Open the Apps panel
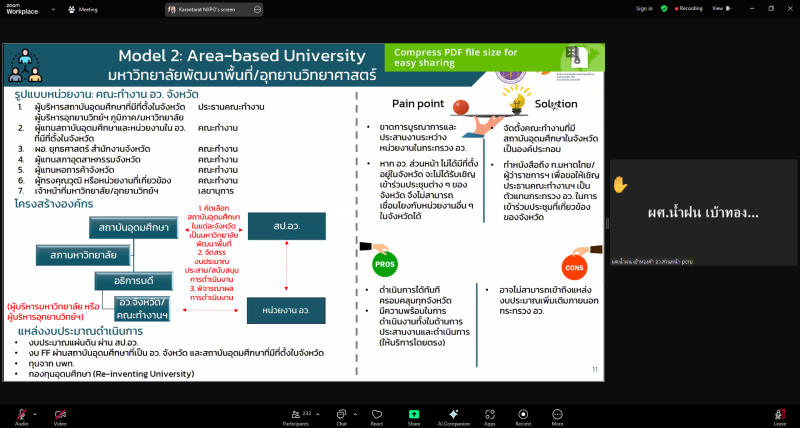This screenshot has height=428, width=800. coord(490,414)
